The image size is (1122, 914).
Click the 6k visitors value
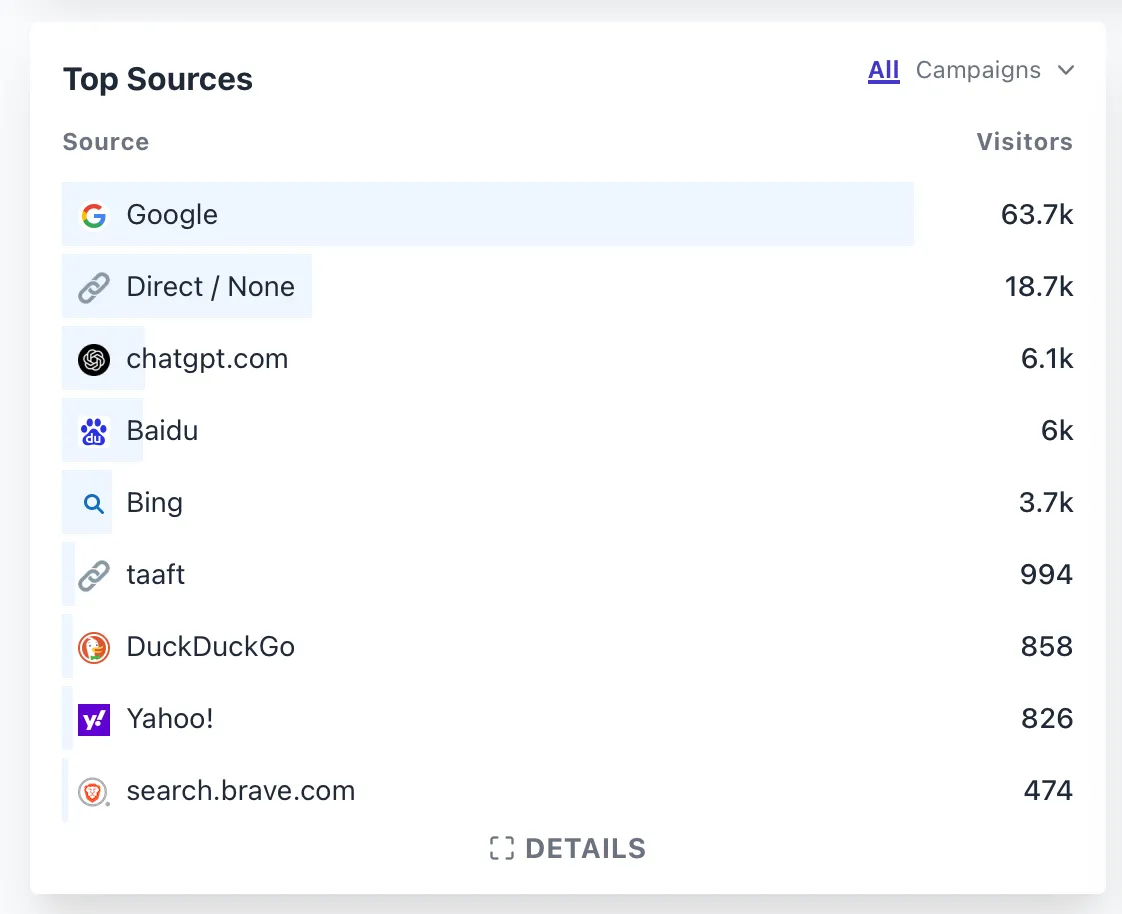pos(1057,431)
